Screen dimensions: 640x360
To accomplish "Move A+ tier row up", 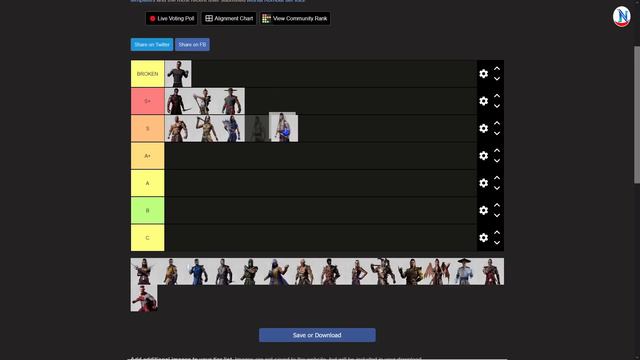I will click(497, 151).
